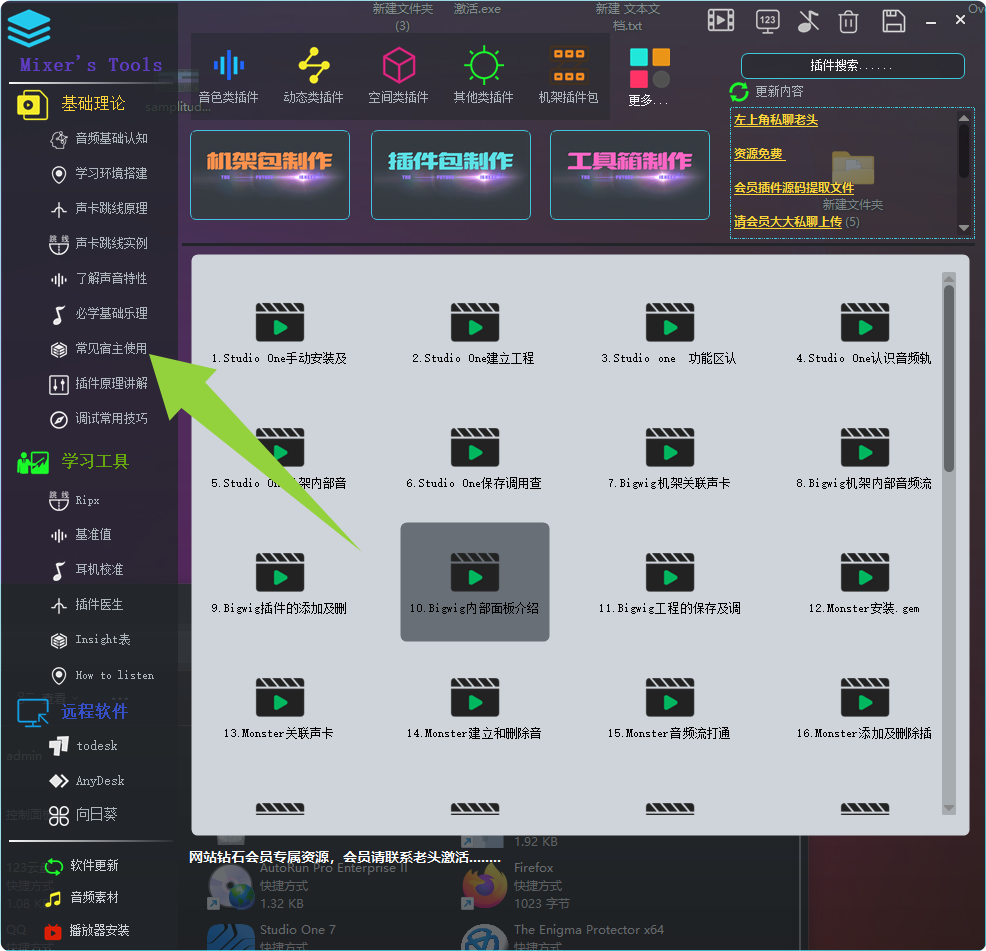This screenshot has width=986, height=951.
Task: Click the 123 monitor icon in title bar
Action: coord(767,21)
